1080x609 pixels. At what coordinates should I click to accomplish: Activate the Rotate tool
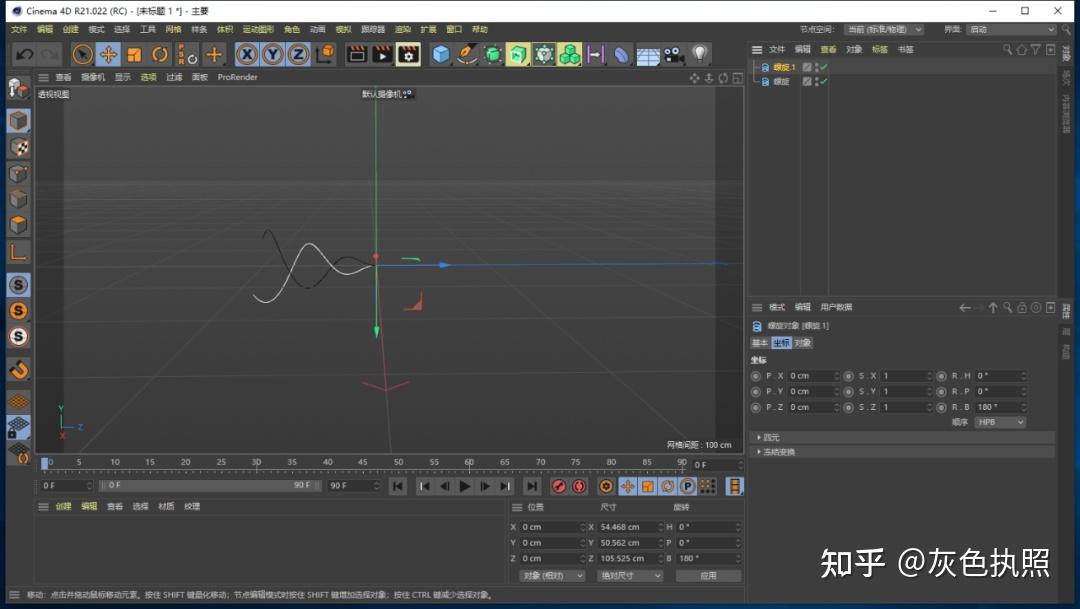160,54
